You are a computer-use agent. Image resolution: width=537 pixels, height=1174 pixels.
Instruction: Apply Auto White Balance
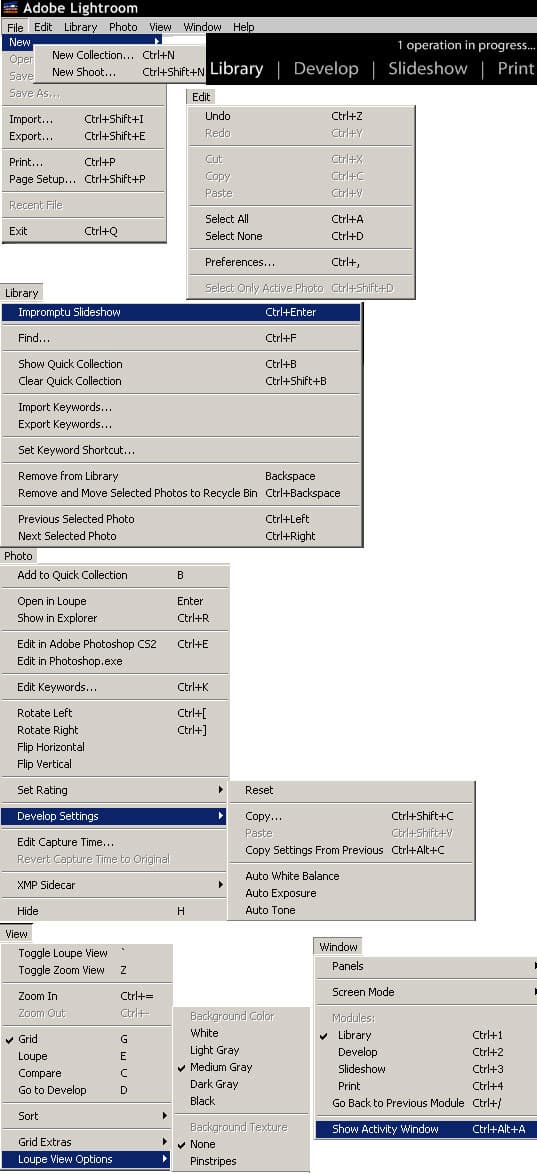tap(351, 876)
